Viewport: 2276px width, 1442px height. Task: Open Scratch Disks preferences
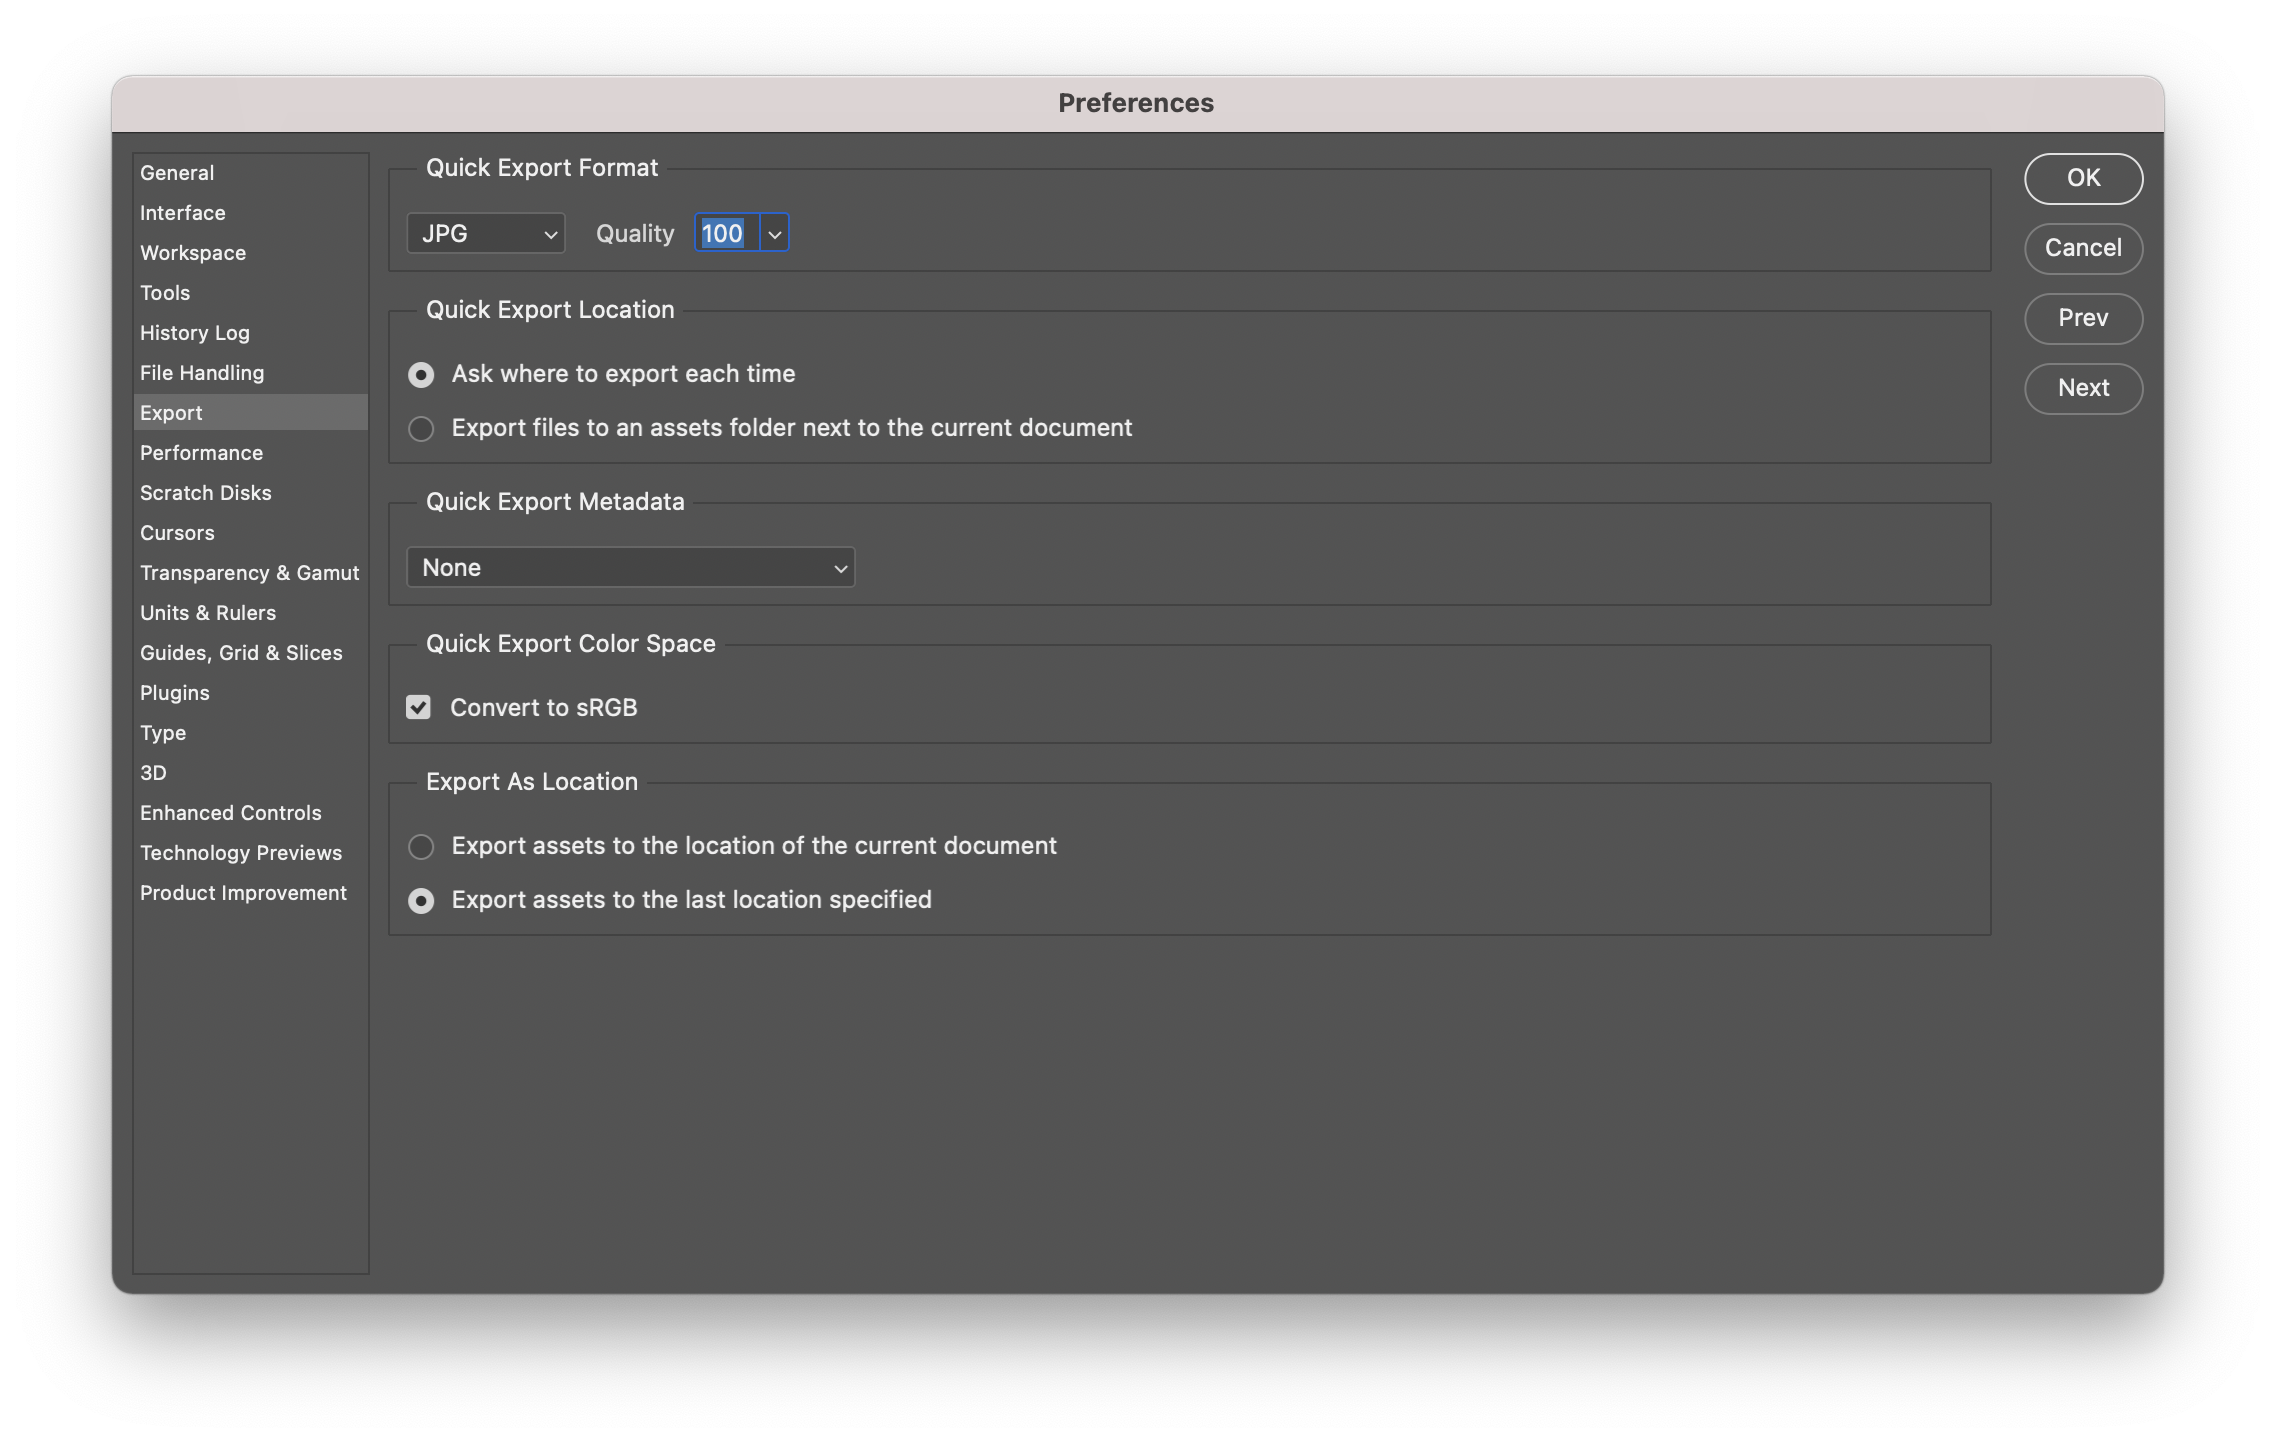click(x=206, y=493)
